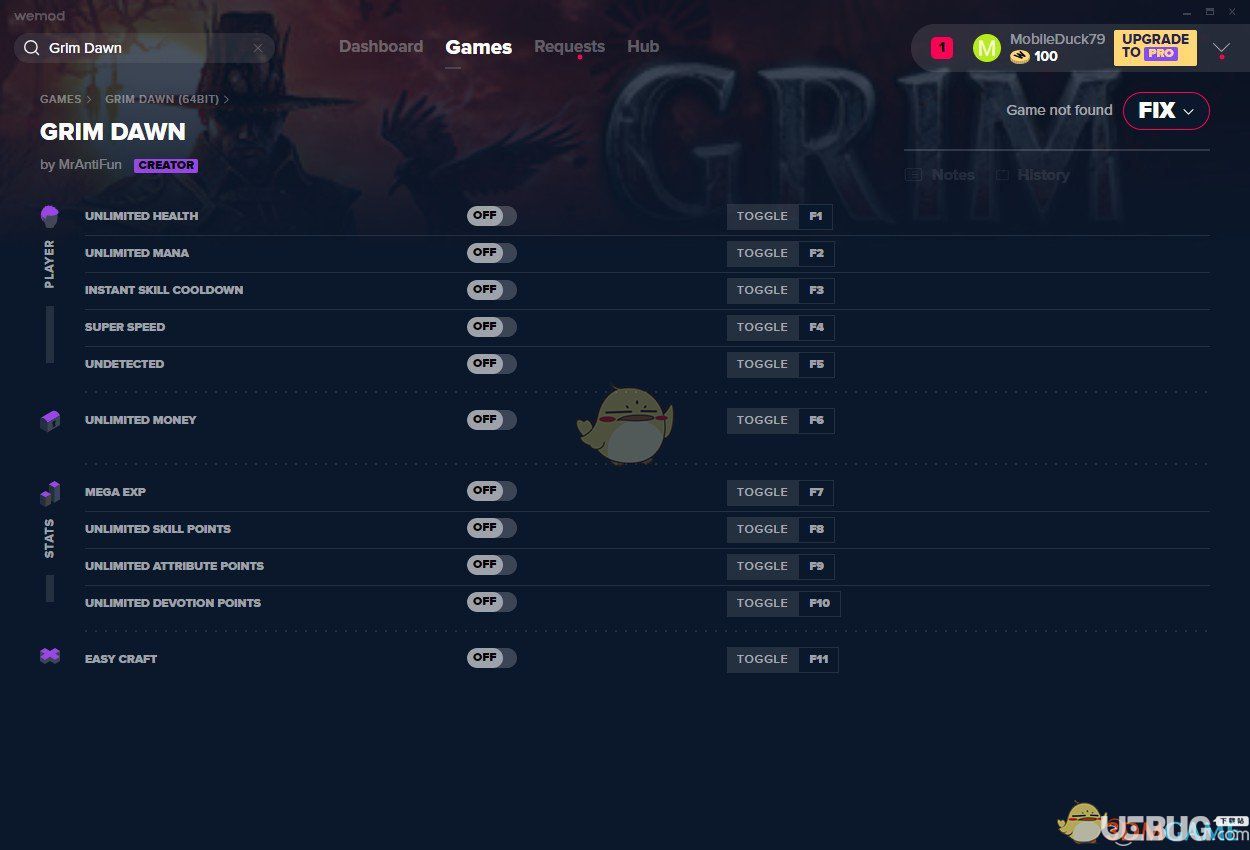Image resolution: width=1250 pixels, height=850 pixels.
Task: Switch on the Easy Craft toggle
Action: click(x=492, y=658)
